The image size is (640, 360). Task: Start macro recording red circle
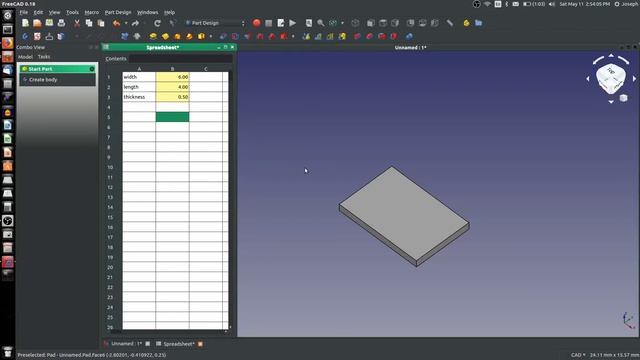click(x=256, y=23)
